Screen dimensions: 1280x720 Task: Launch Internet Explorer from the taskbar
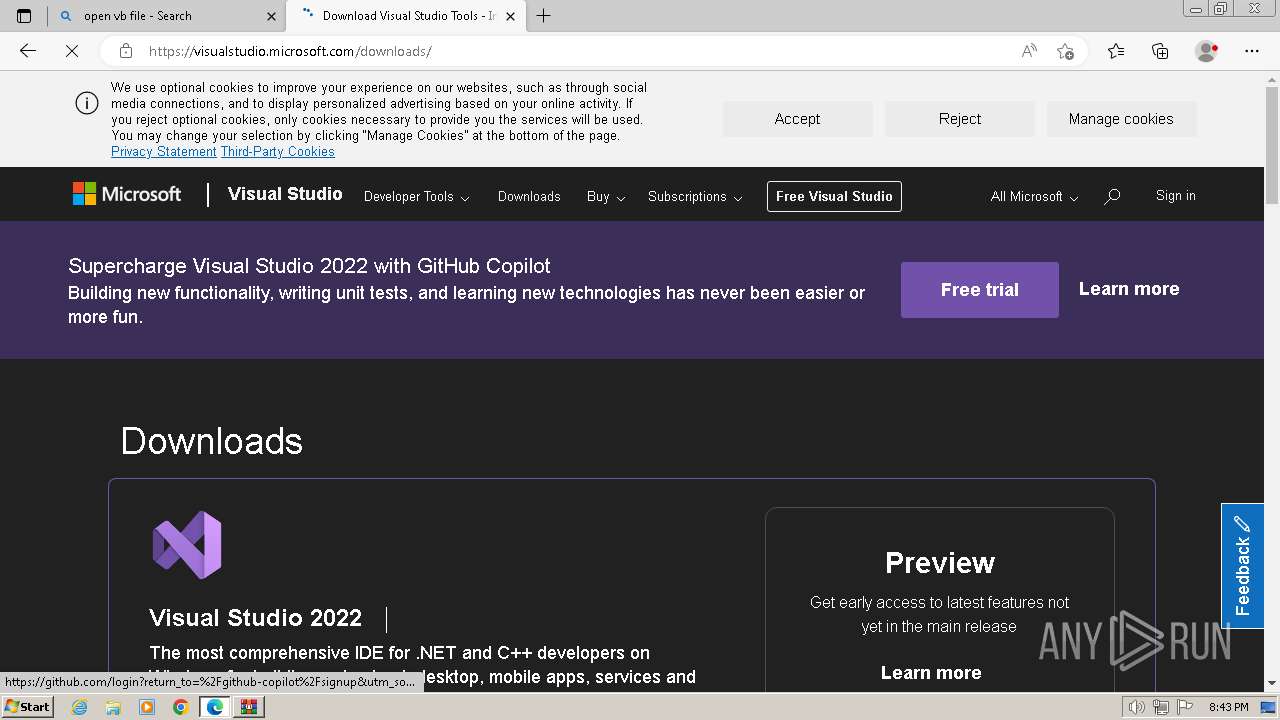tap(79, 707)
